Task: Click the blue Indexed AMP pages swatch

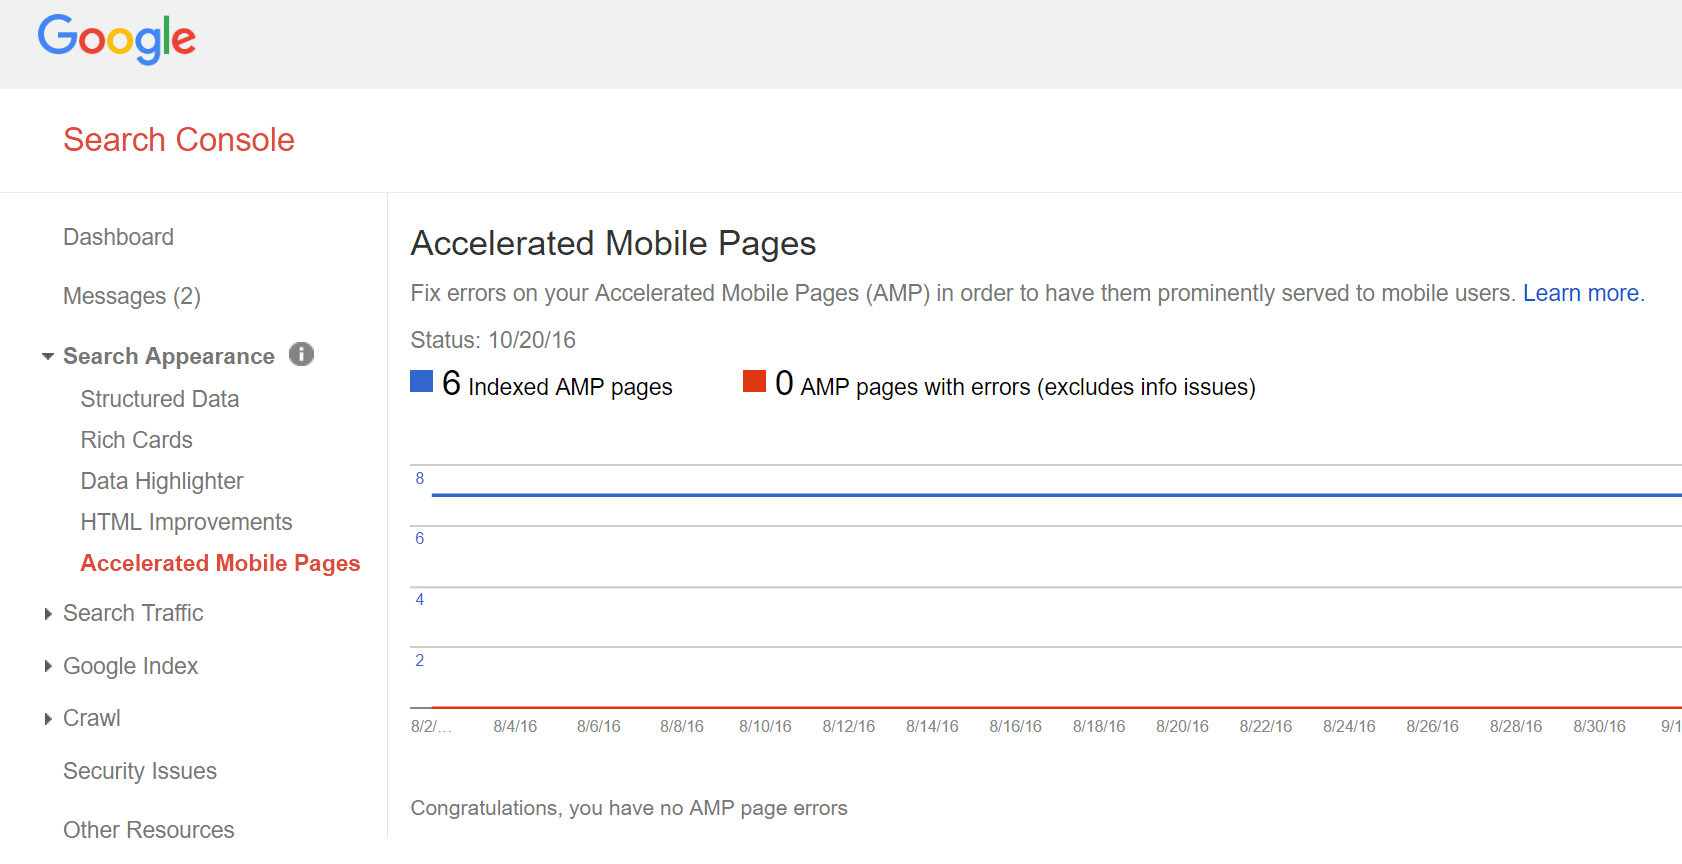Action: pyautogui.click(x=421, y=381)
